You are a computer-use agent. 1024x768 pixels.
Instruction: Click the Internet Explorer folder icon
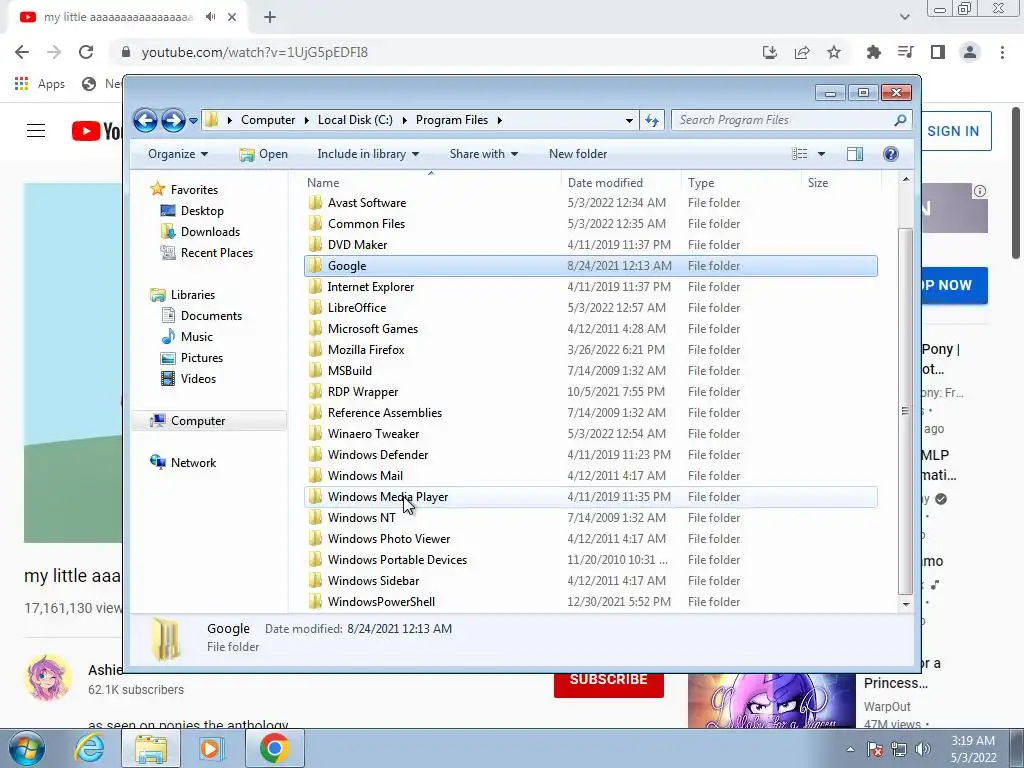pos(315,287)
